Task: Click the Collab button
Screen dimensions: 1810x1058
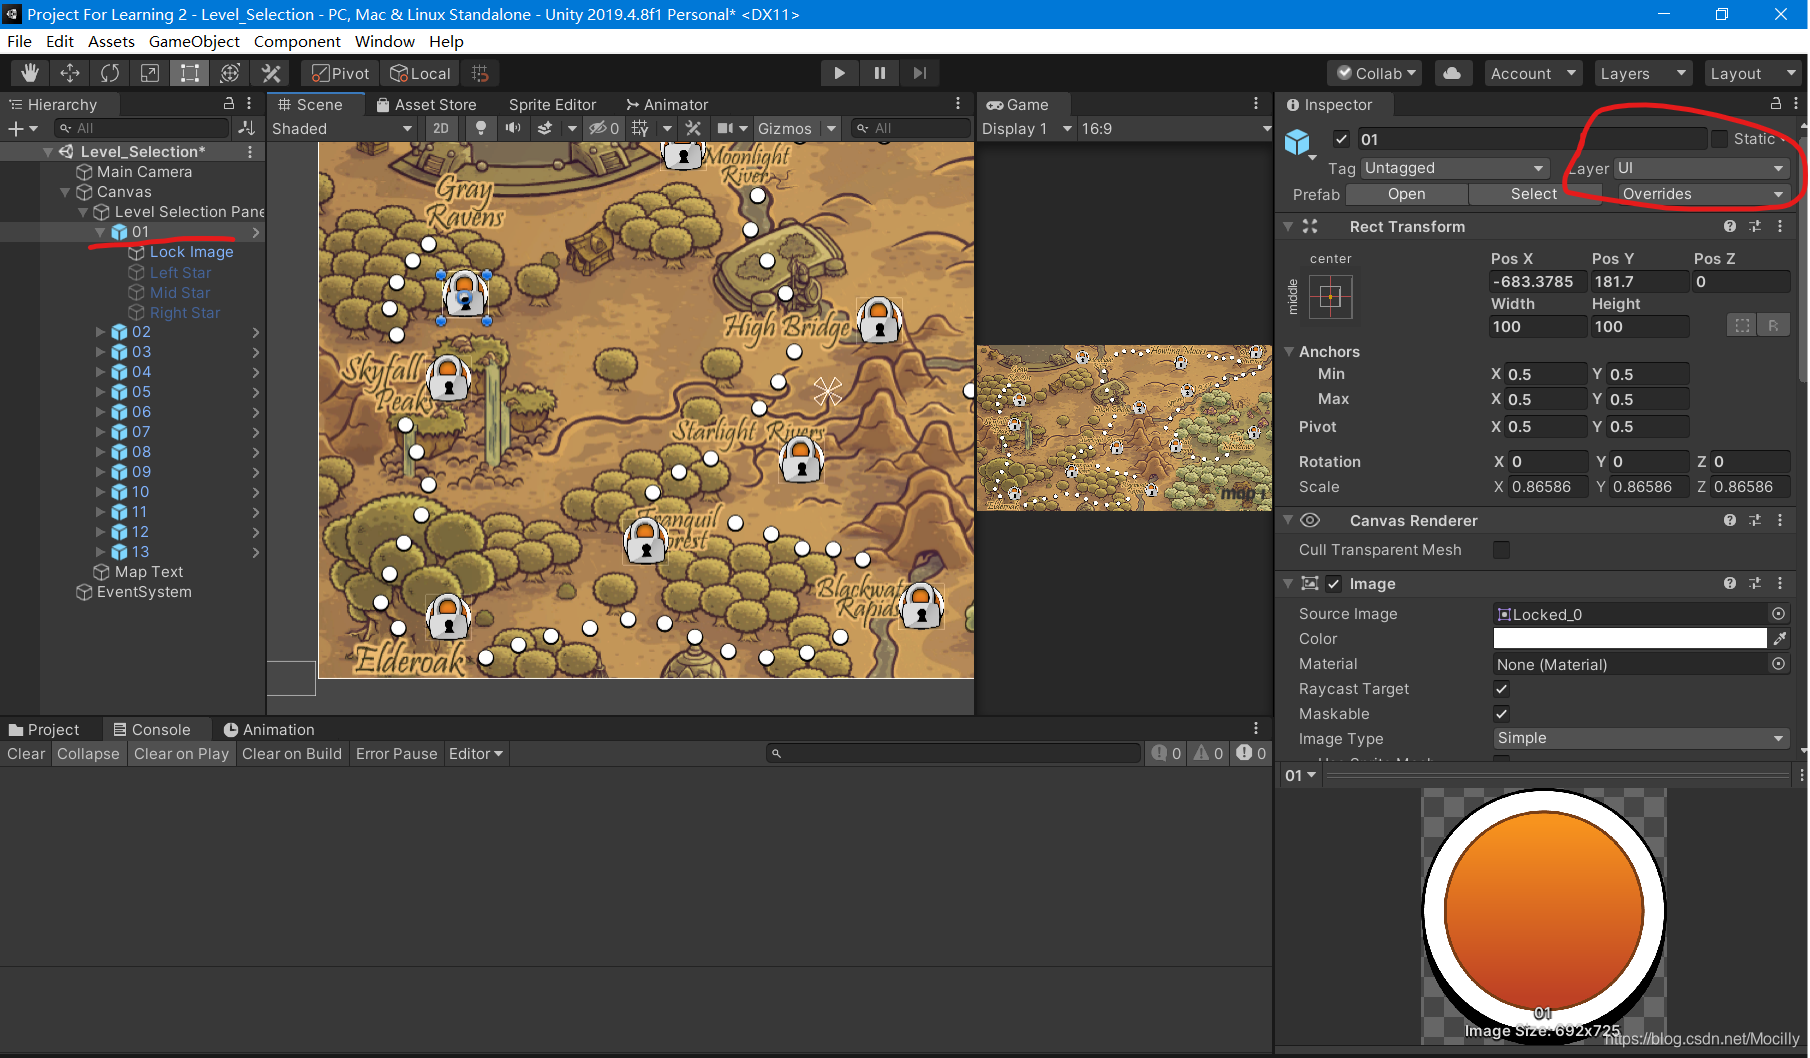Action: (x=1375, y=73)
